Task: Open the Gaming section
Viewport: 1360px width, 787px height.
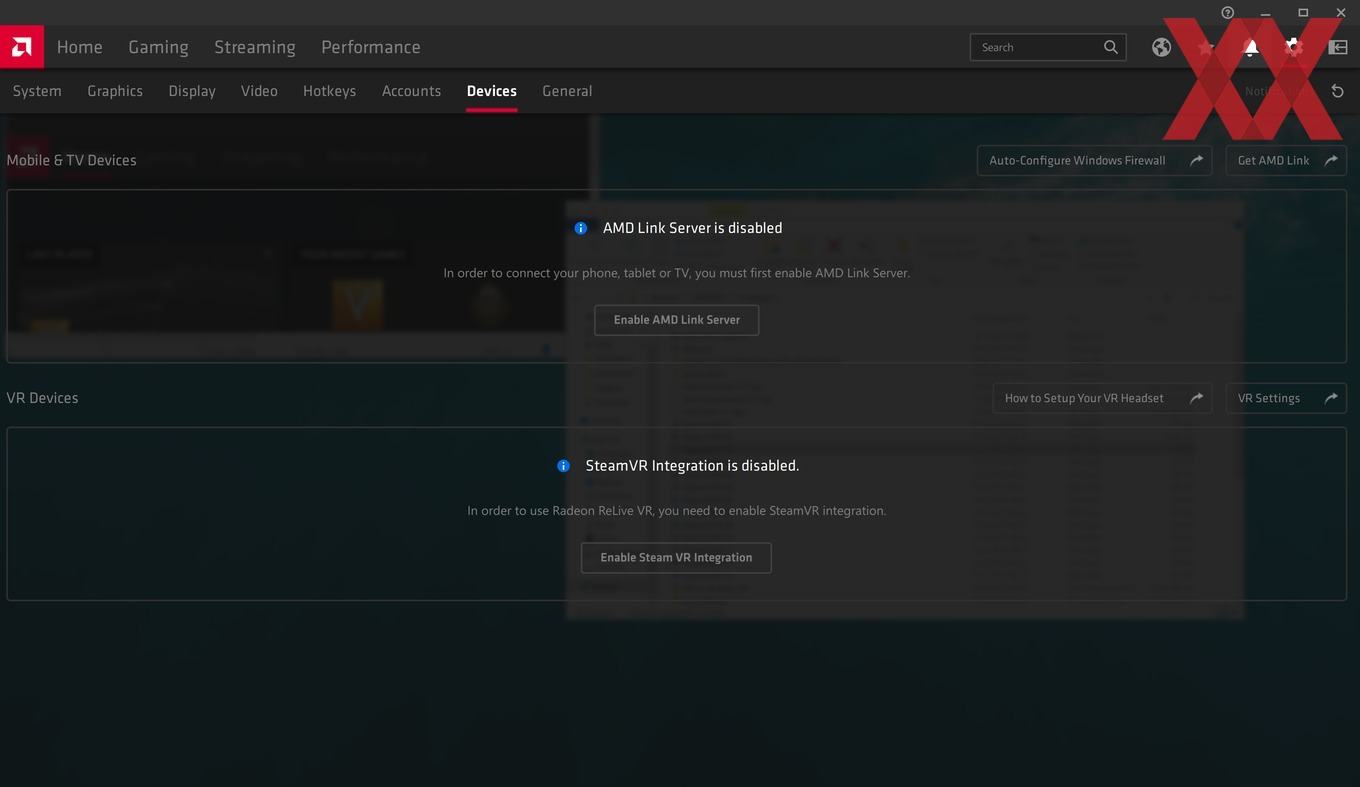Action: [158, 47]
